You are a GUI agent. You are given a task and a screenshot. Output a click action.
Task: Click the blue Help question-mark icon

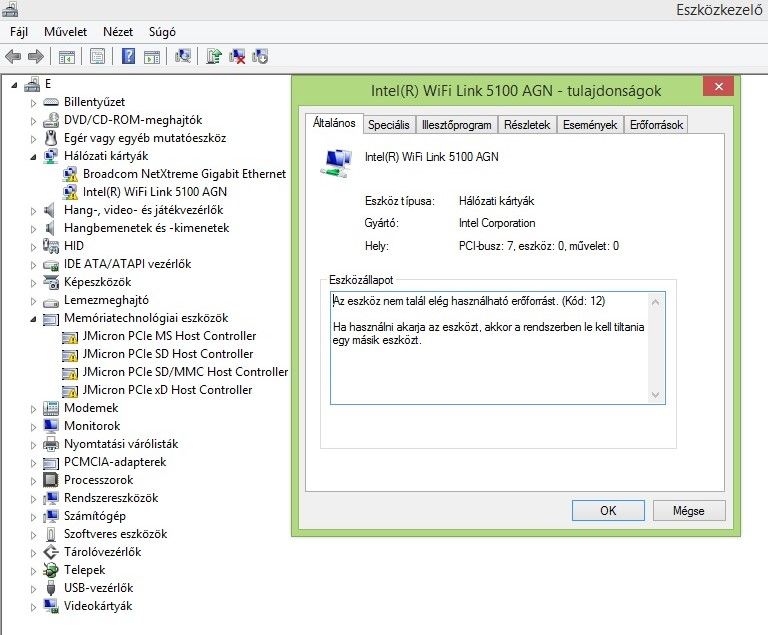click(x=128, y=56)
